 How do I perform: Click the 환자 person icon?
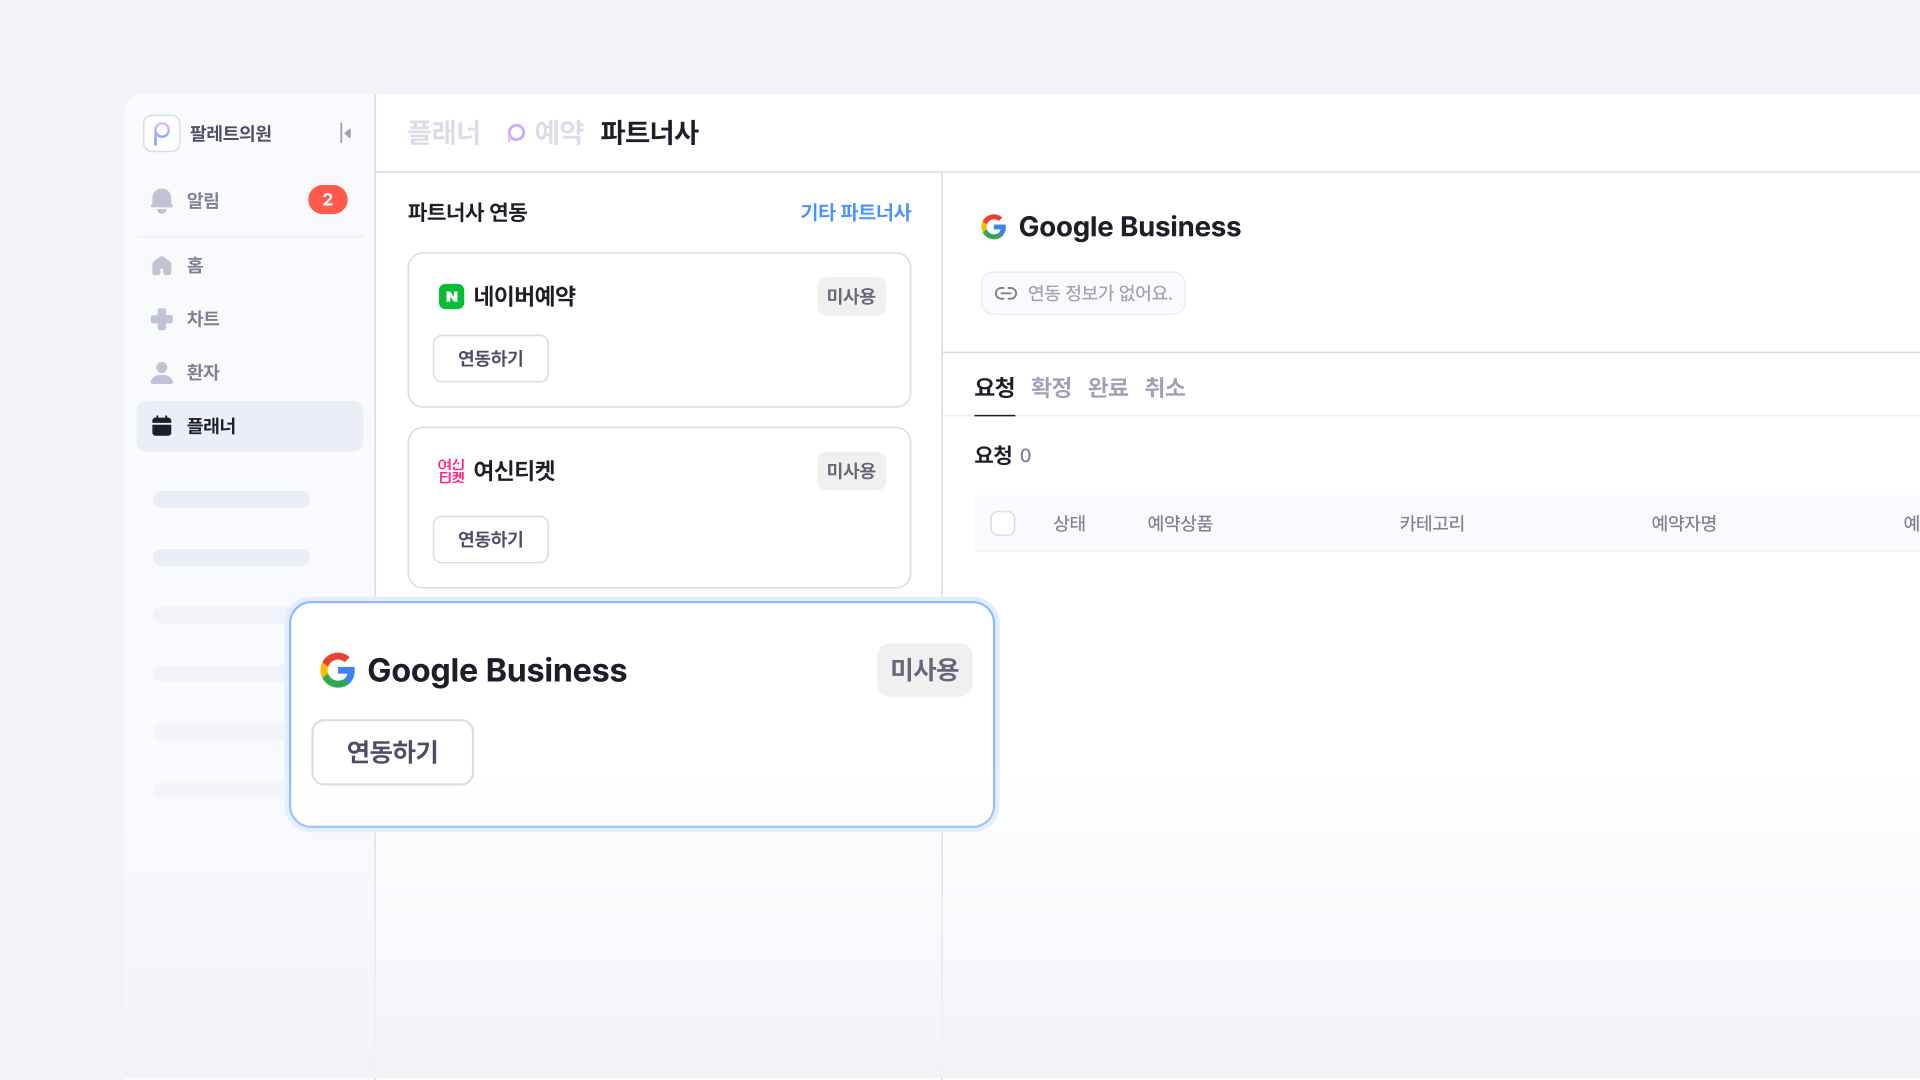(161, 372)
